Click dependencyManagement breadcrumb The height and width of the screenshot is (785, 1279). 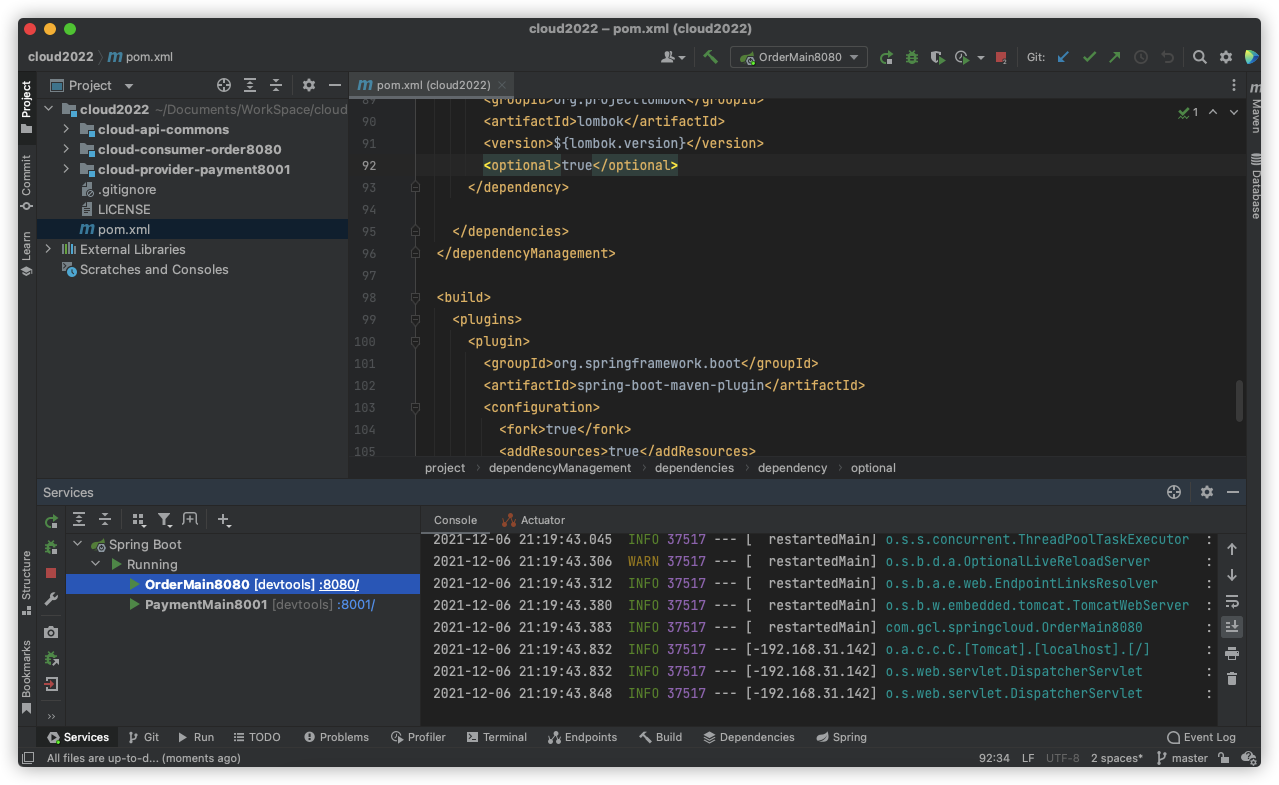pos(560,468)
